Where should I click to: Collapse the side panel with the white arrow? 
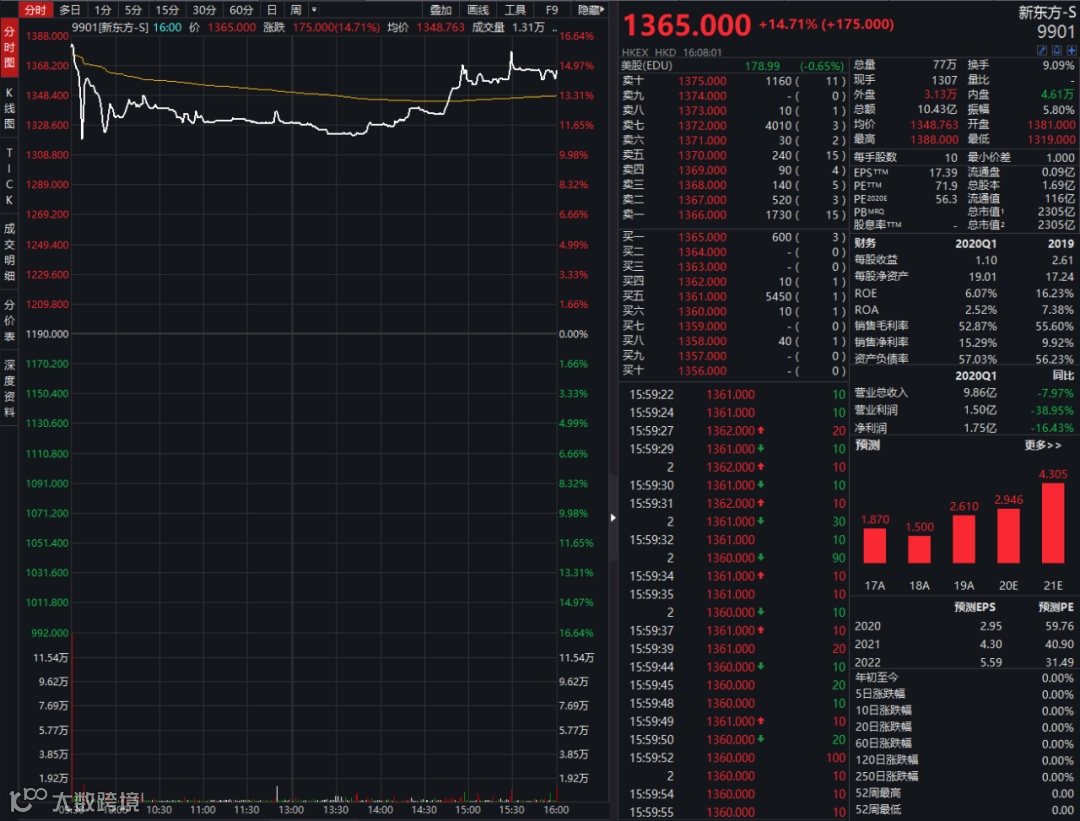click(613, 517)
